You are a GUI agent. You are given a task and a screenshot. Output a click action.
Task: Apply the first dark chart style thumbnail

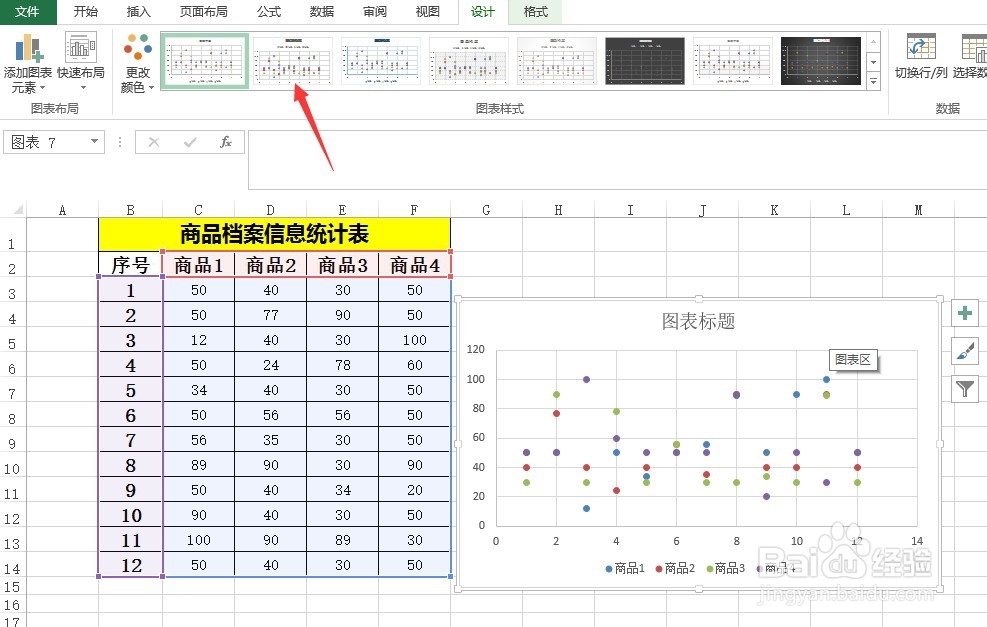pyautogui.click(x=645, y=61)
